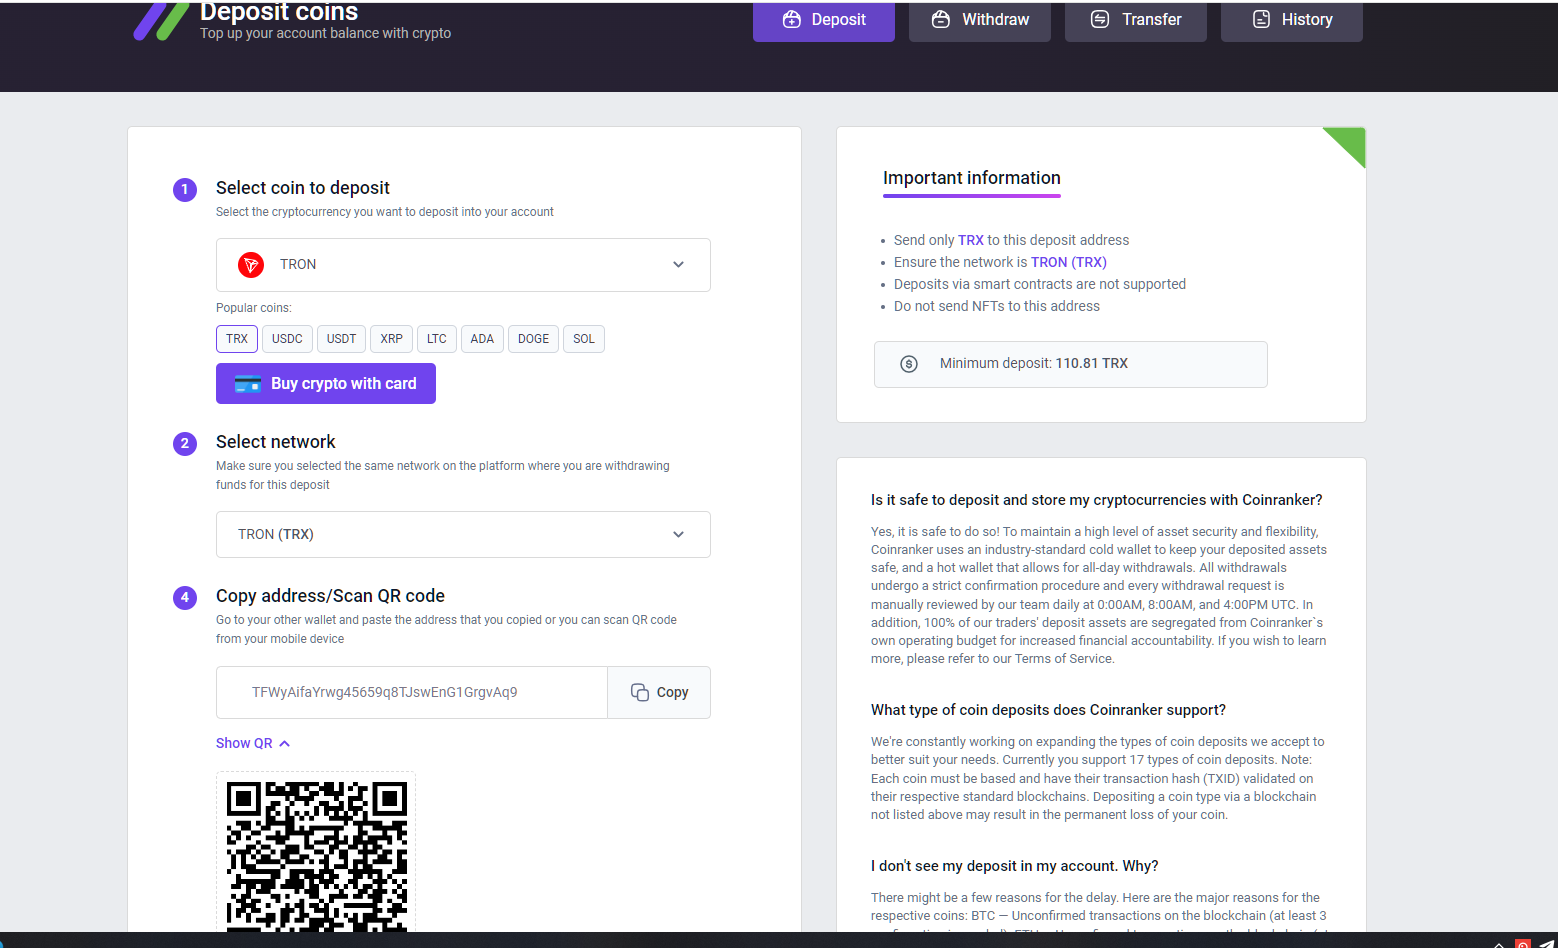
Task: Open the Transfer tab
Action: pyautogui.click(x=1136, y=19)
